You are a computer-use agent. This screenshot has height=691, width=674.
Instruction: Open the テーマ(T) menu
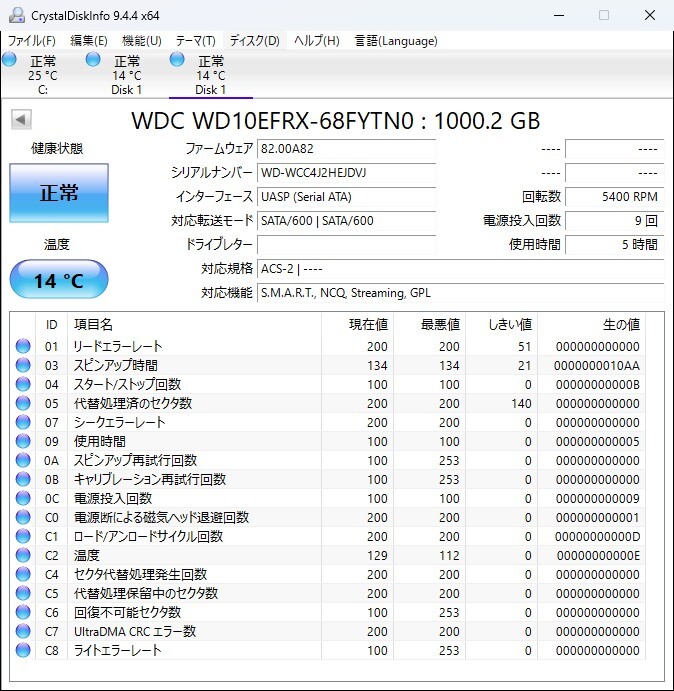tap(195, 41)
